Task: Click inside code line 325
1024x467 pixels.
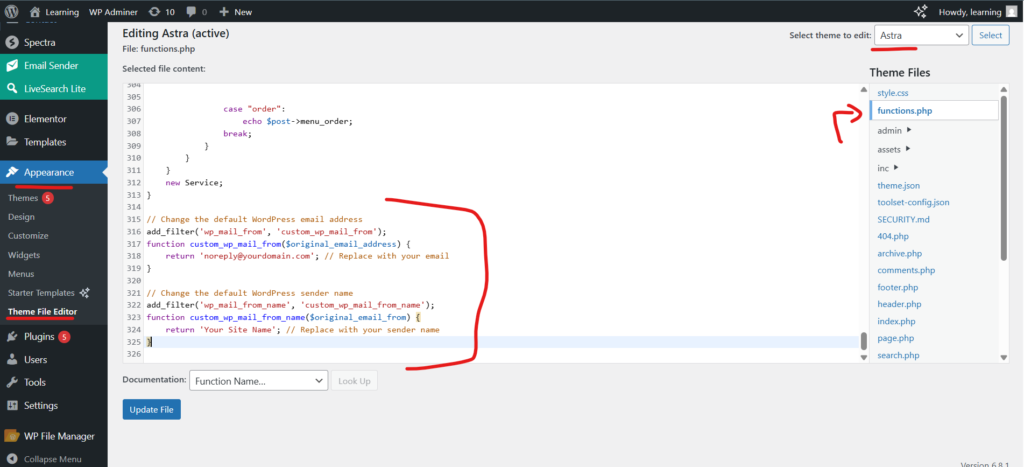Action: point(501,342)
